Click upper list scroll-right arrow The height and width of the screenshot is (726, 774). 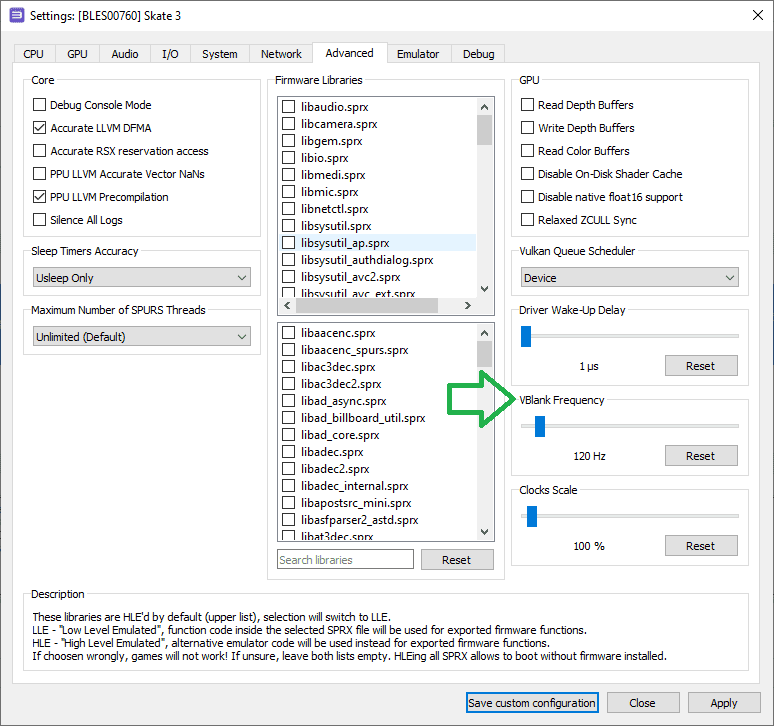(467, 306)
